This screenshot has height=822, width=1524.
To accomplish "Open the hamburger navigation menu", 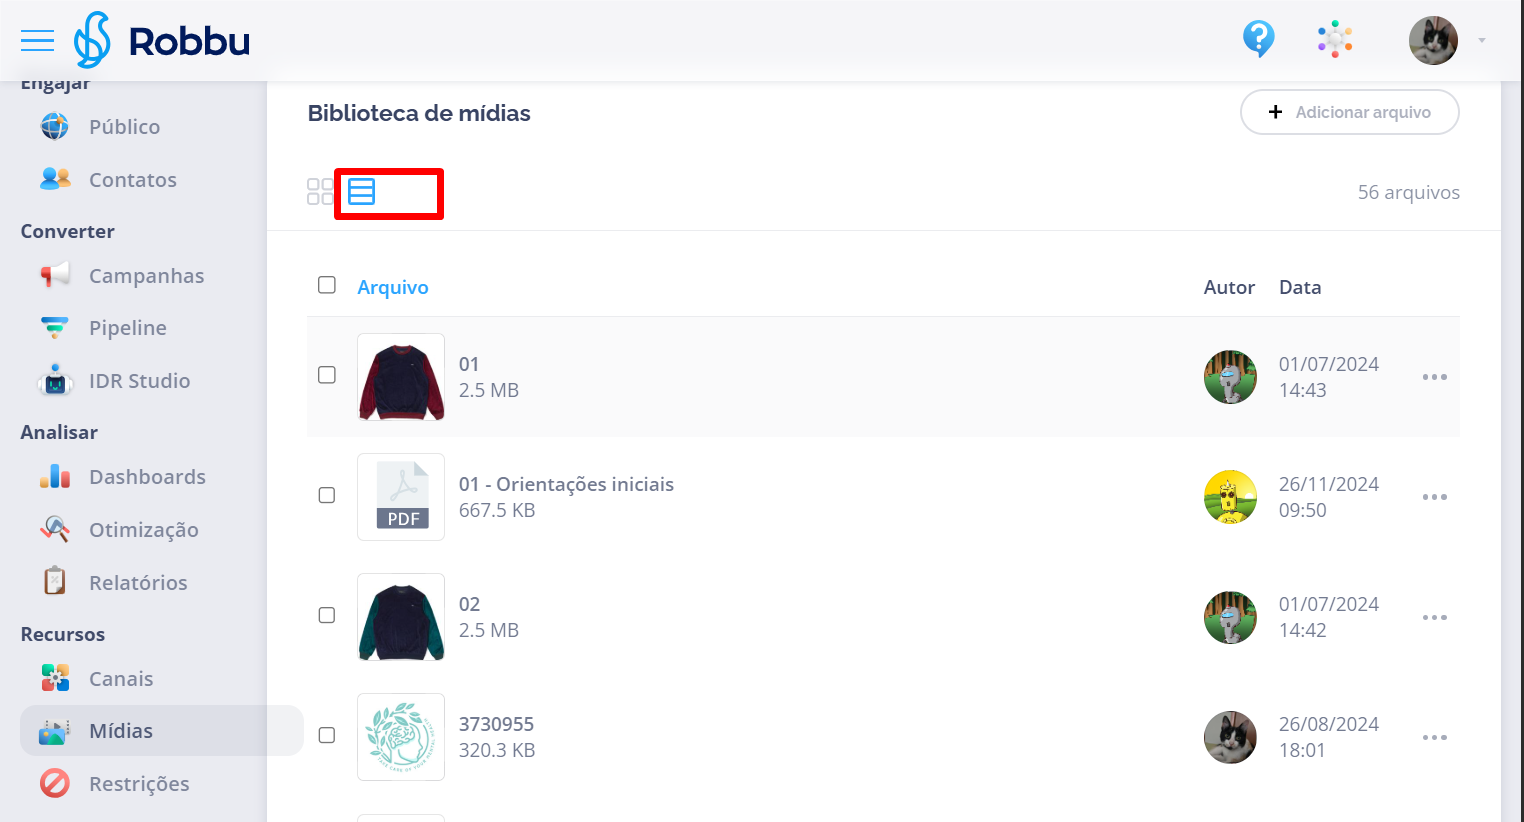I will click(37, 40).
